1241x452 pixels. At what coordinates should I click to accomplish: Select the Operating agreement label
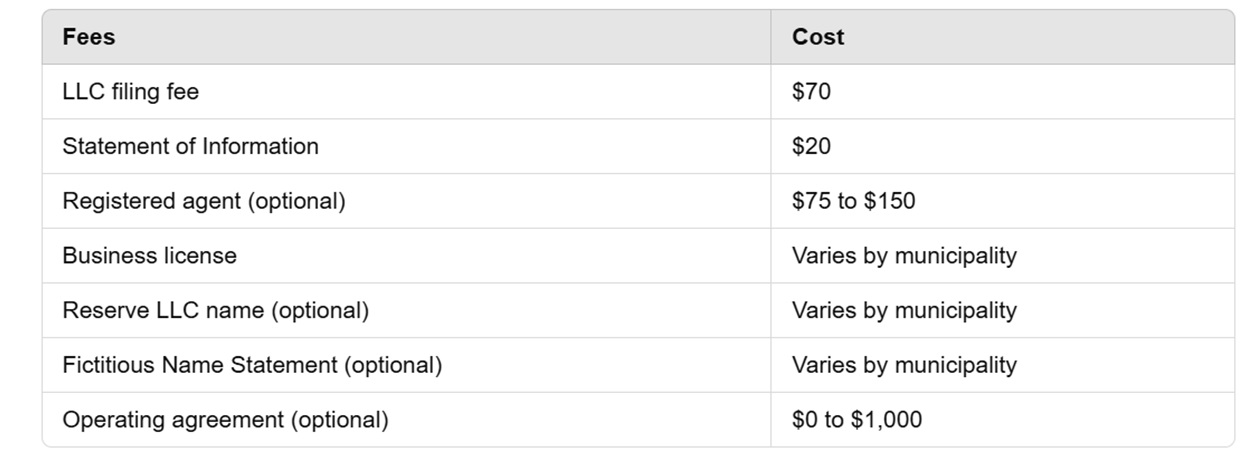click(173, 420)
